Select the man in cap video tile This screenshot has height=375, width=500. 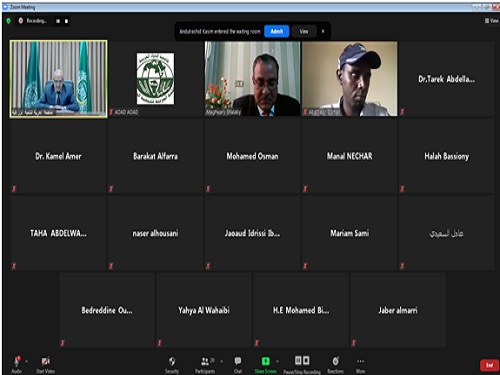point(350,79)
